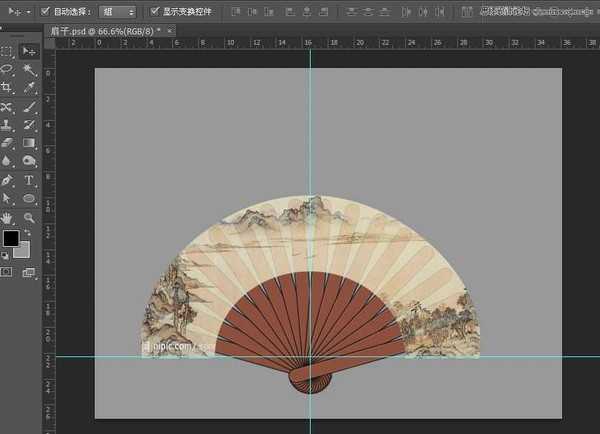
Task: Activate the Pen tool
Action: [x=7, y=180]
